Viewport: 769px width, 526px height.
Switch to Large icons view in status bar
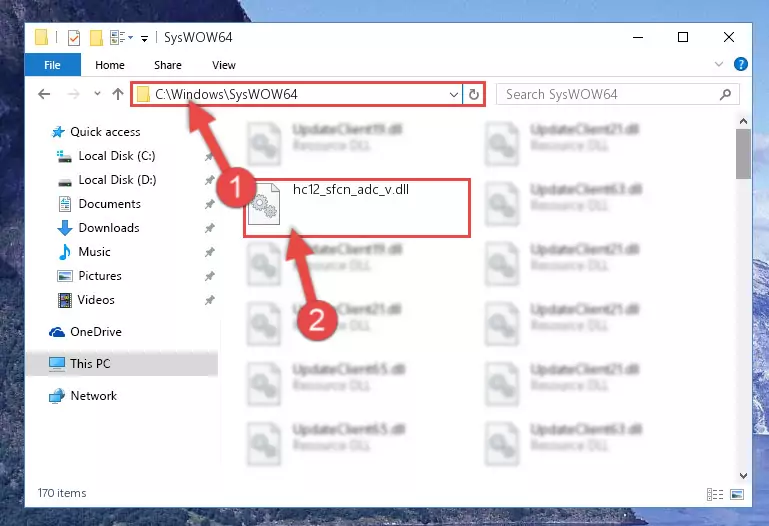737,494
